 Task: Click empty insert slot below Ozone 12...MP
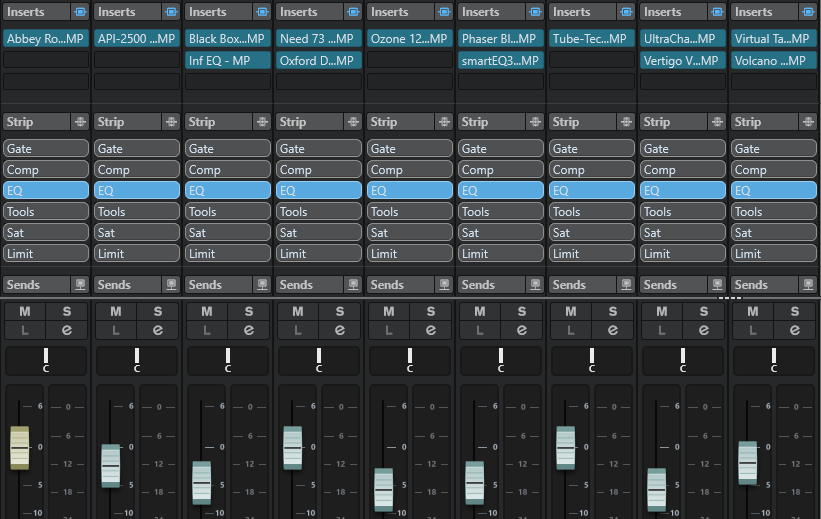[410, 60]
